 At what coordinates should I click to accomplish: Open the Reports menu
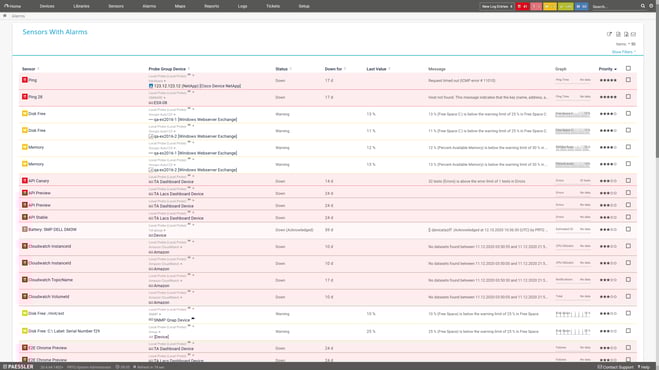[211, 6]
